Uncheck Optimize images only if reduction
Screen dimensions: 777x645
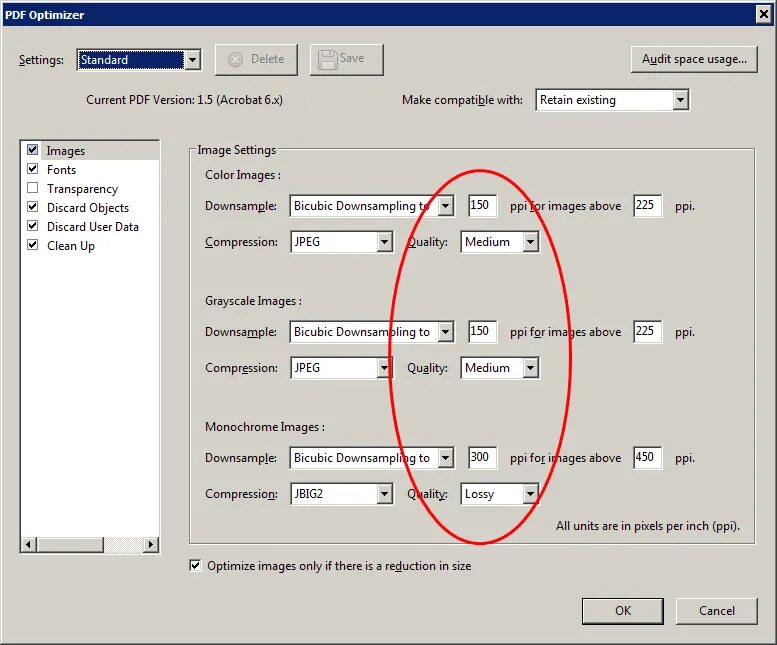click(195, 566)
